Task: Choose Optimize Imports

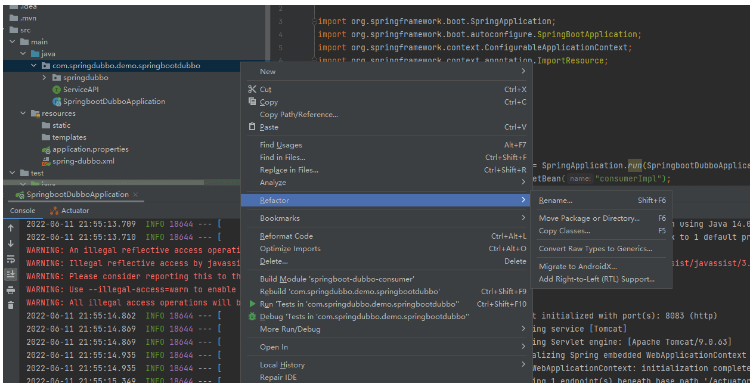Action: [290, 249]
